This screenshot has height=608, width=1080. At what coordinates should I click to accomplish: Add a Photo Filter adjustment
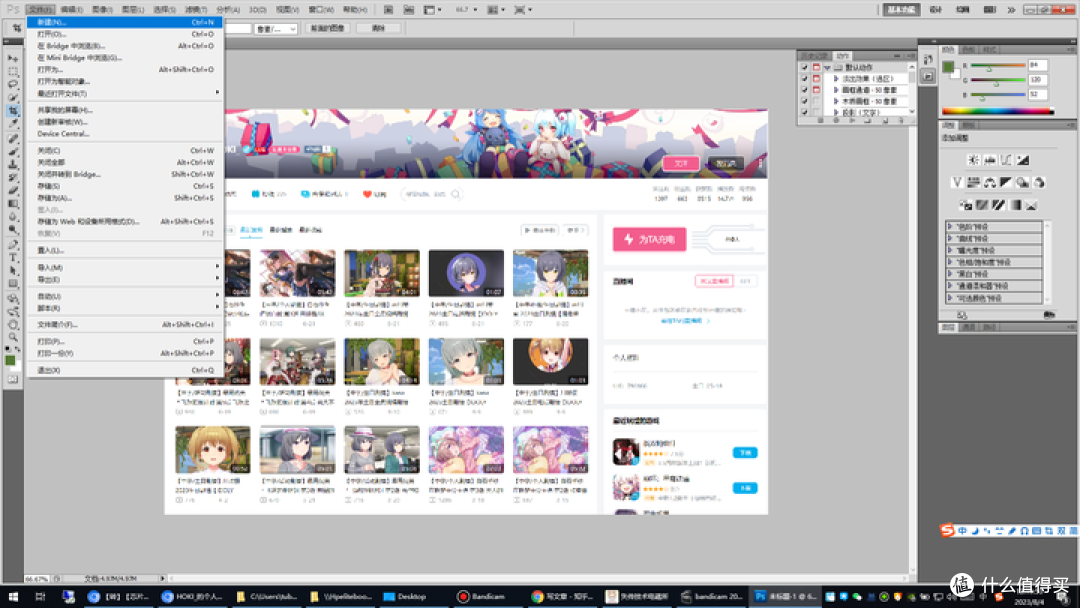[1023, 182]
